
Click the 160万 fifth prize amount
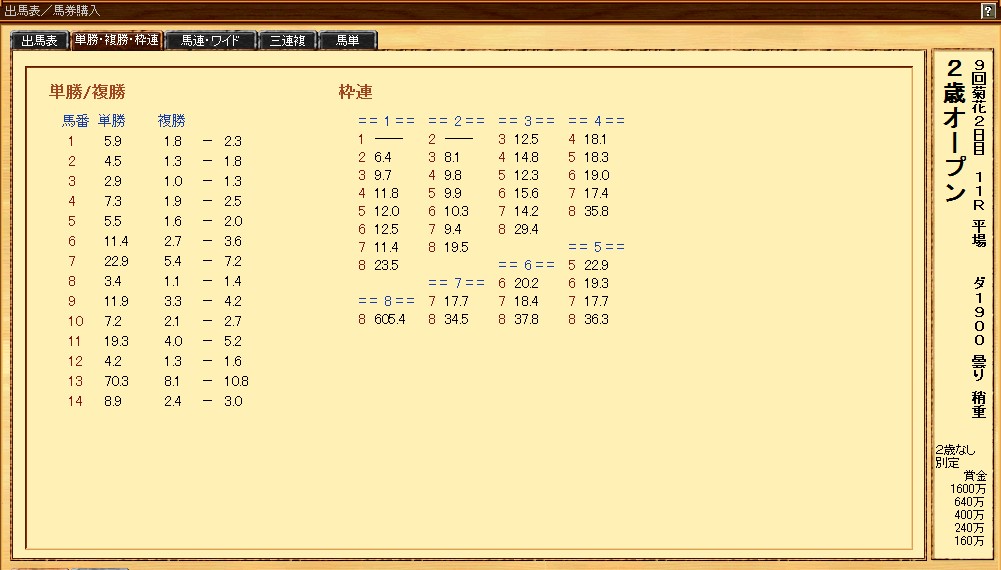tap(970, 541)
